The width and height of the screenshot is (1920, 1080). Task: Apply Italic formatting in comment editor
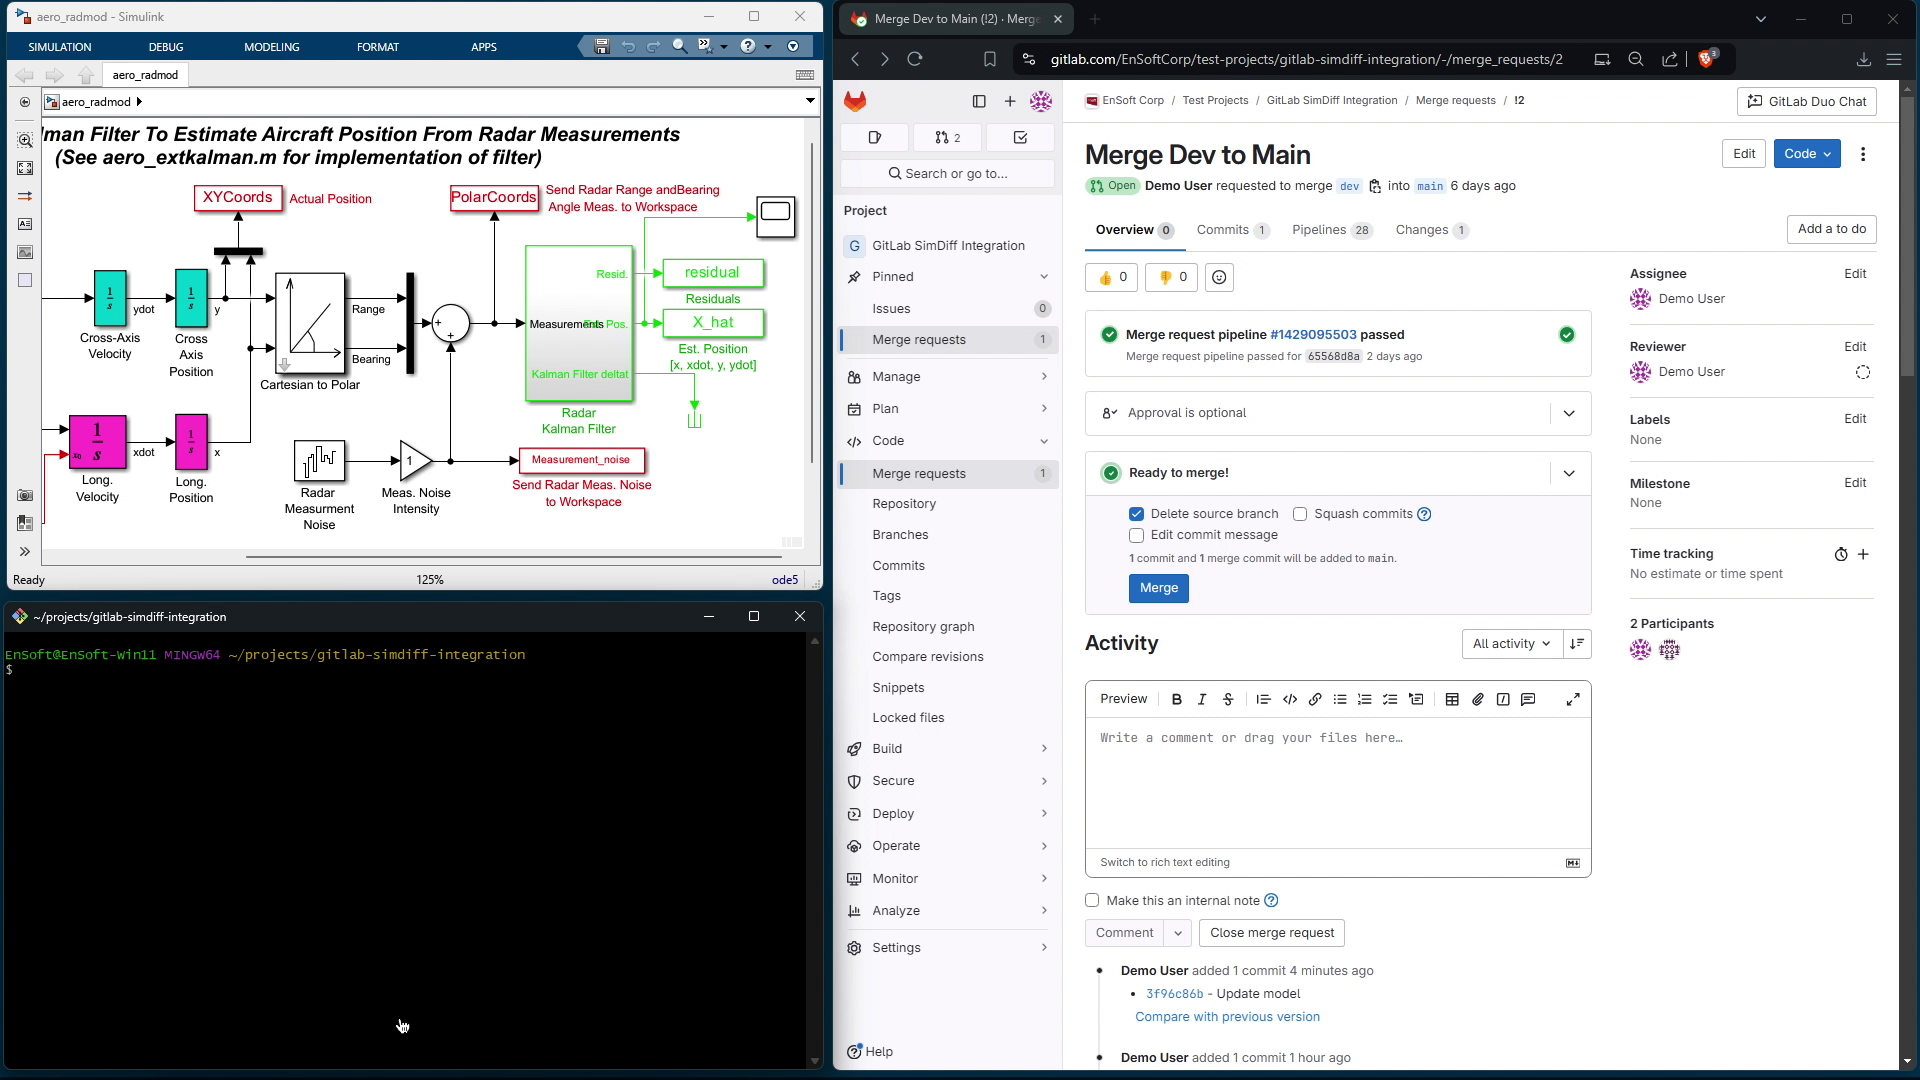point(1202,699)
